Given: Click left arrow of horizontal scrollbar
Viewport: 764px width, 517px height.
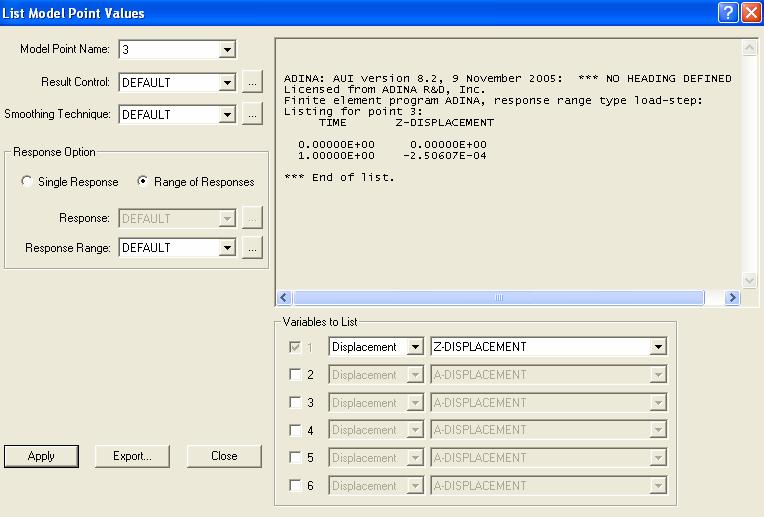Looking at the screenshot, I should [285, 297].
